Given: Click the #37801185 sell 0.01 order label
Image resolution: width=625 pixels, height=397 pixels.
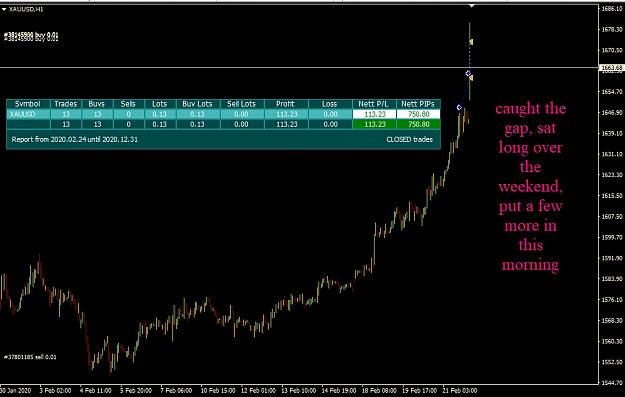Looking at the screenshot, I should point(30,357).
